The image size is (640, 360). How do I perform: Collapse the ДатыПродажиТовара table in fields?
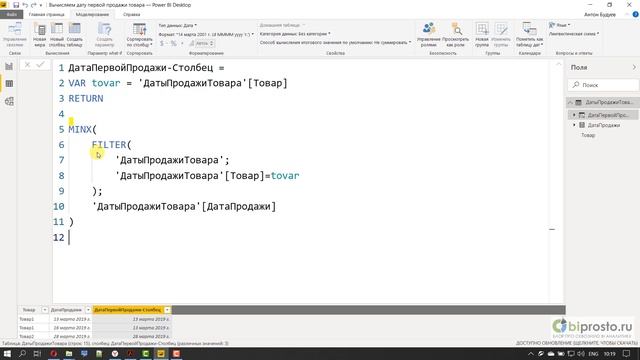571,102
